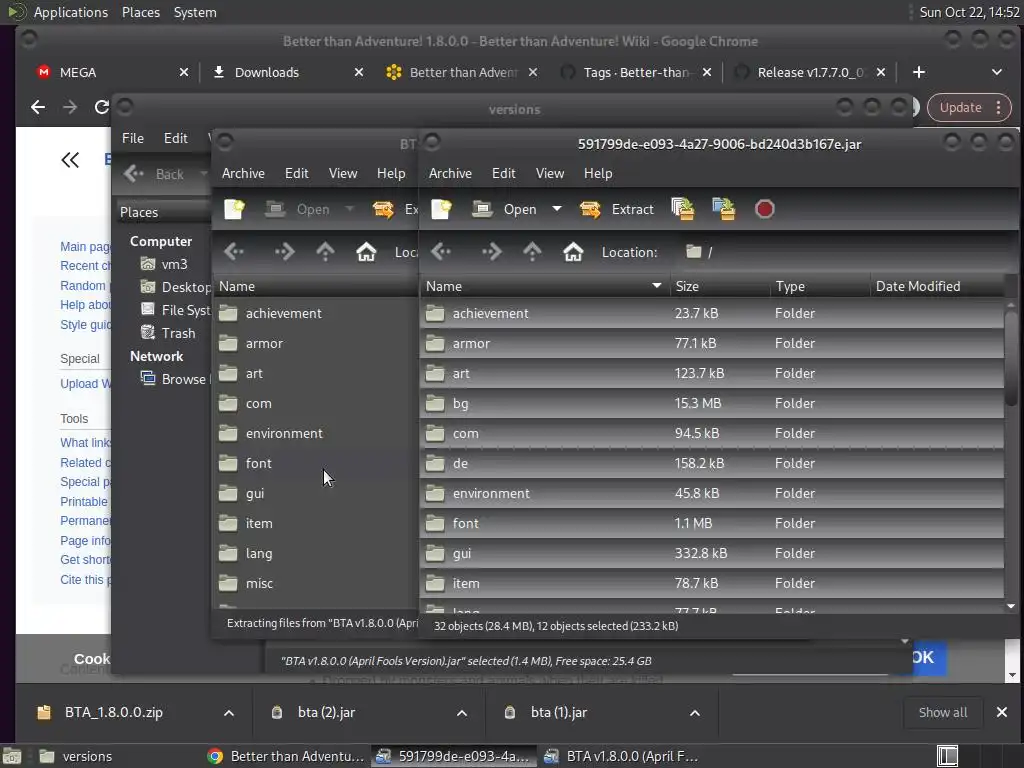Click the red Stop icon in the jar toolbar

[x=764, y=209]
